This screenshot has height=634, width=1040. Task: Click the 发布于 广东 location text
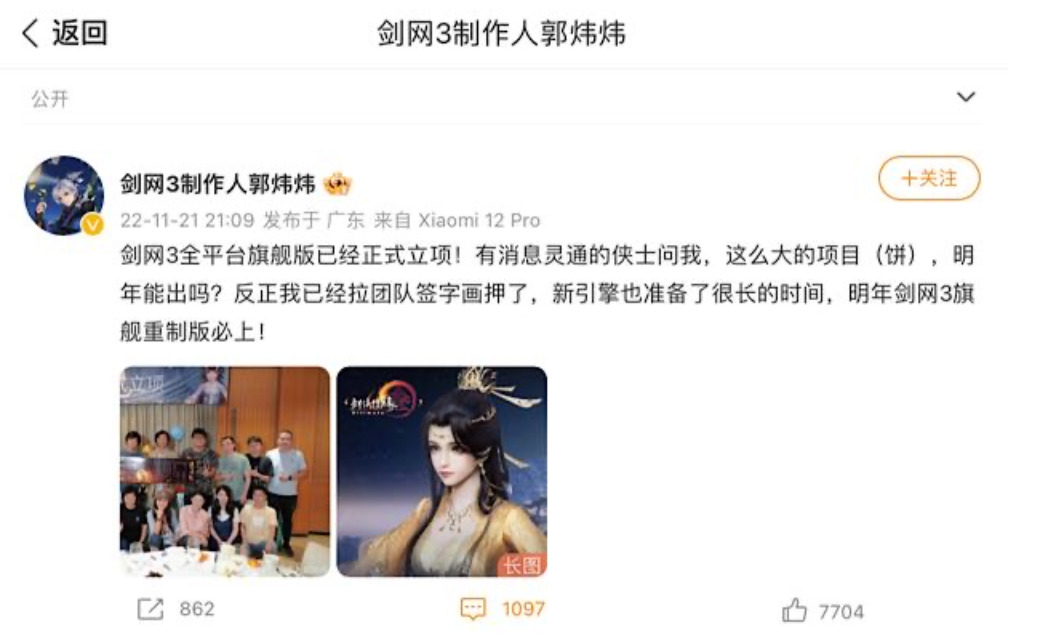(314, 220)
